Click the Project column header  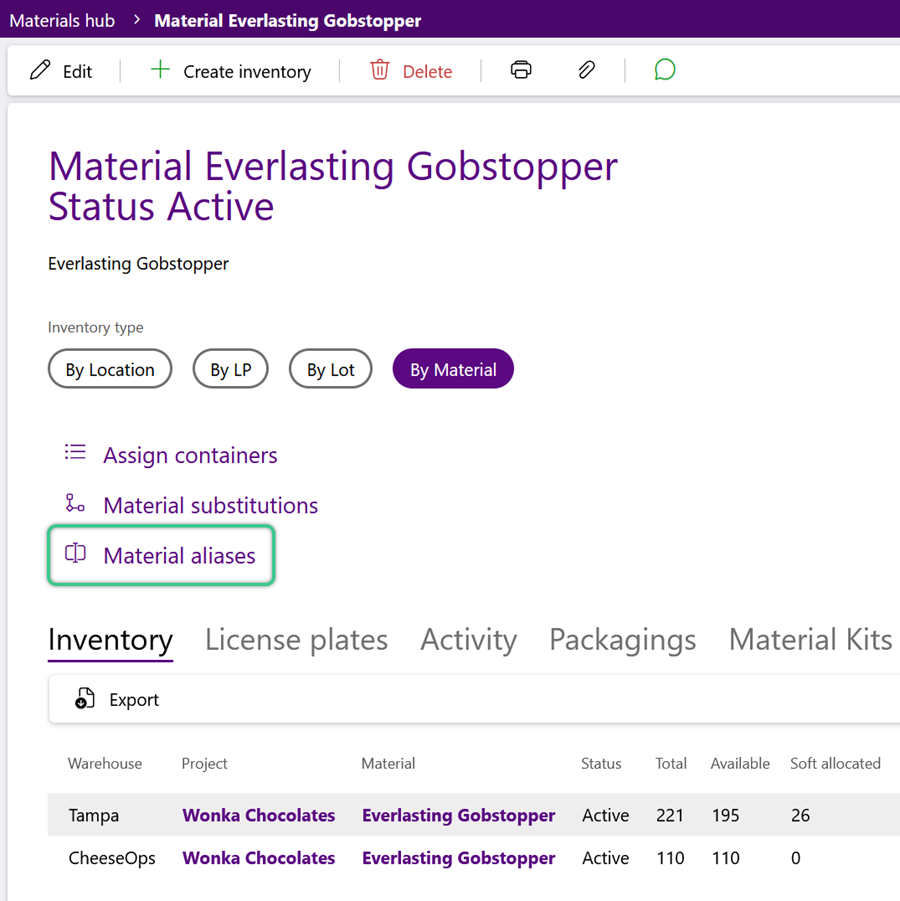pyautogui.click(x=205, y=763)
